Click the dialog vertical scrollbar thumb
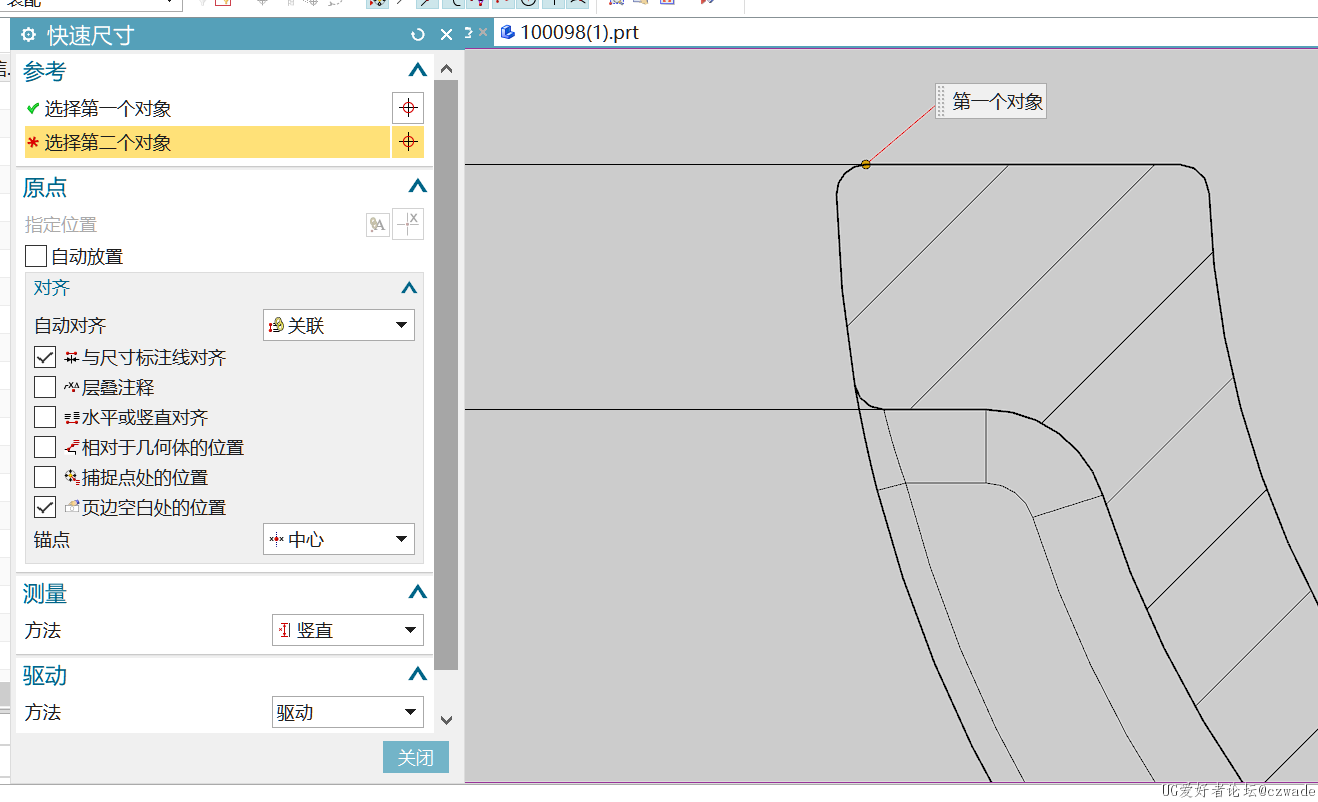The width and height of the screenshot is (1318, 802). 446,375
